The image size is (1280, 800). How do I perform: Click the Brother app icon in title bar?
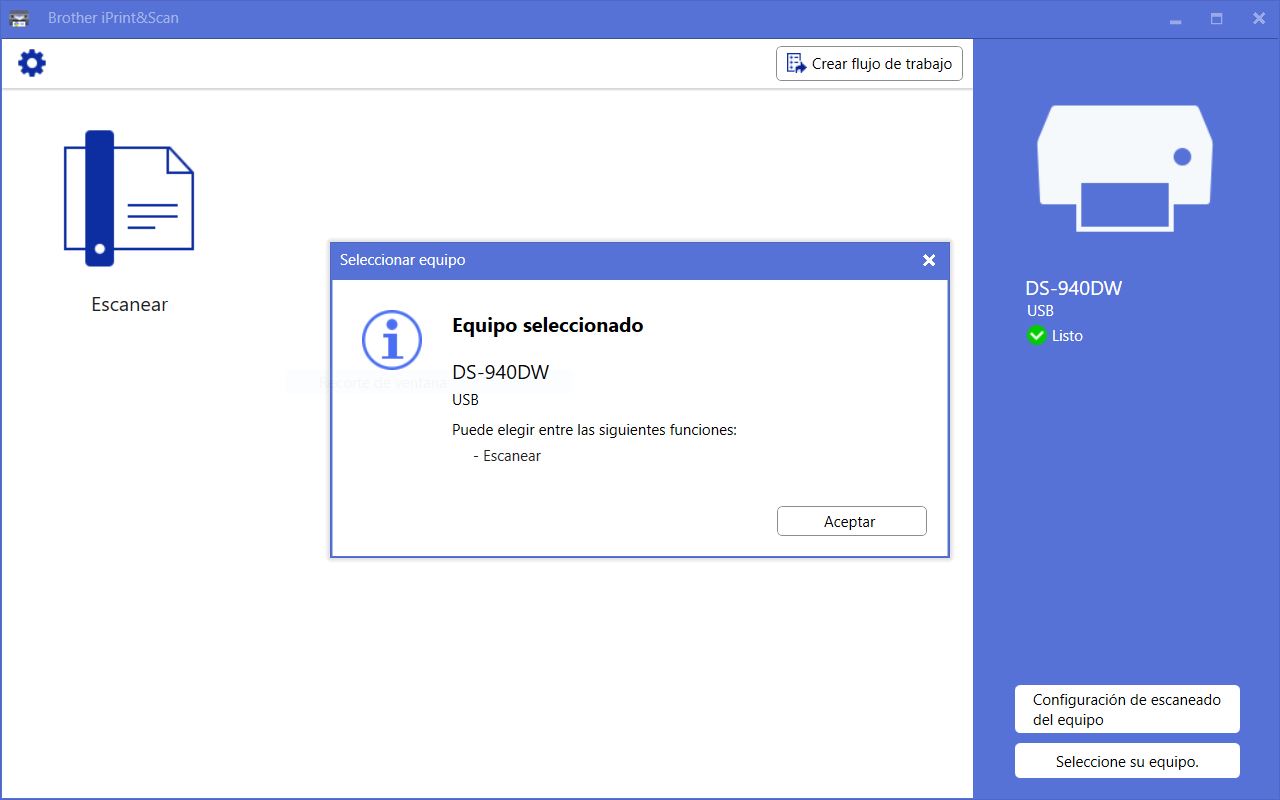(19, 19)
